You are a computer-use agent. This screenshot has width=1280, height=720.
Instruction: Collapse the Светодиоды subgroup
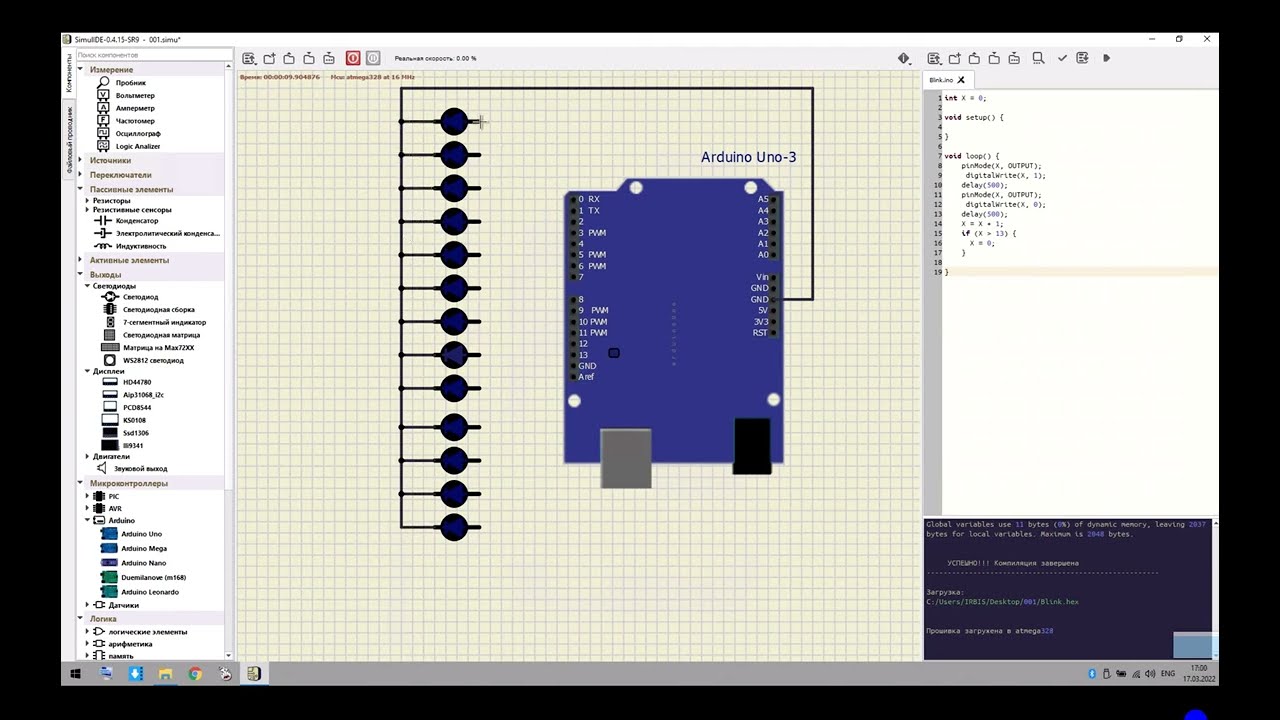pos(87,286)
